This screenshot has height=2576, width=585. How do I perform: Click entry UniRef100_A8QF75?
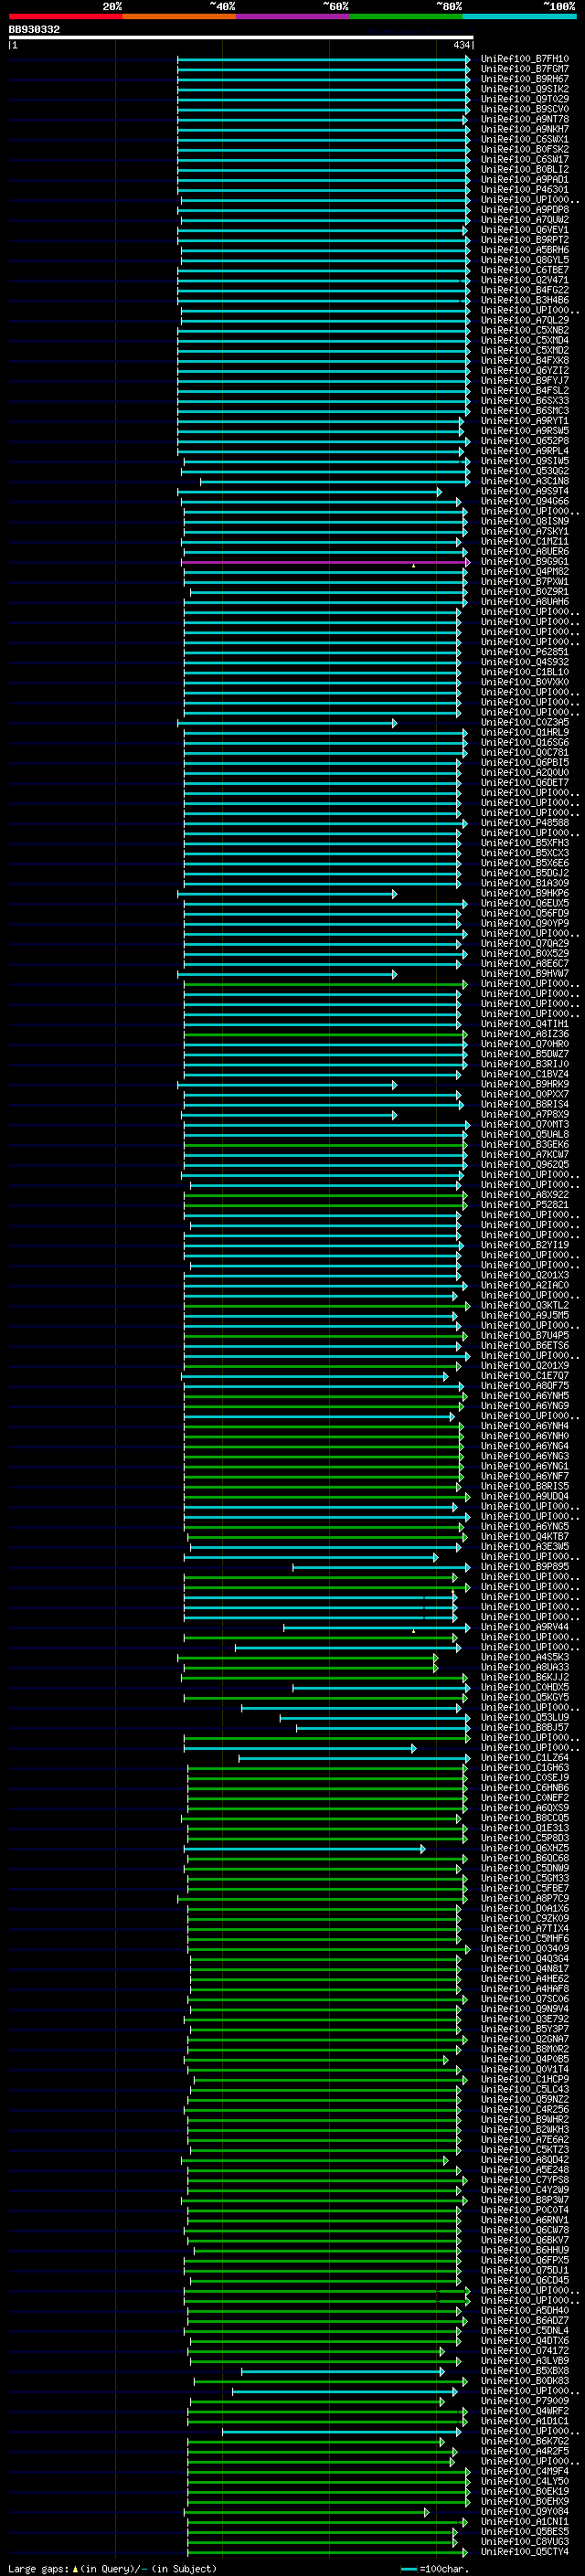click(524, 1386)
